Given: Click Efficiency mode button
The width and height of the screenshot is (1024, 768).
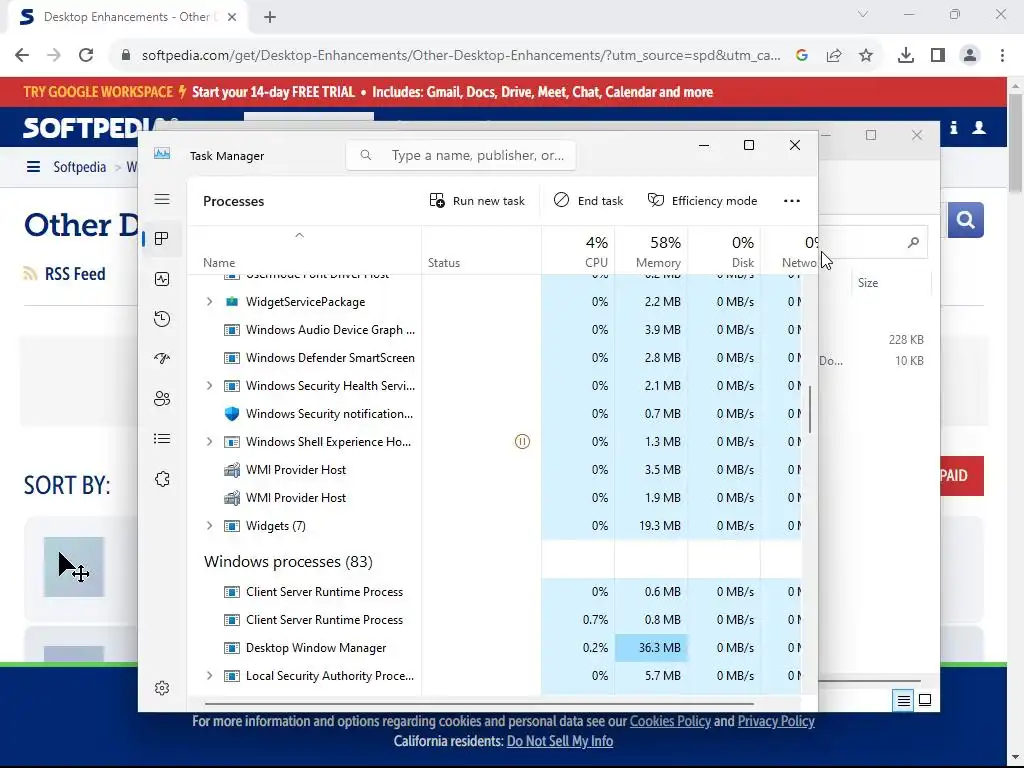Looking at the screenshot, I should click(x=702, y=200).
